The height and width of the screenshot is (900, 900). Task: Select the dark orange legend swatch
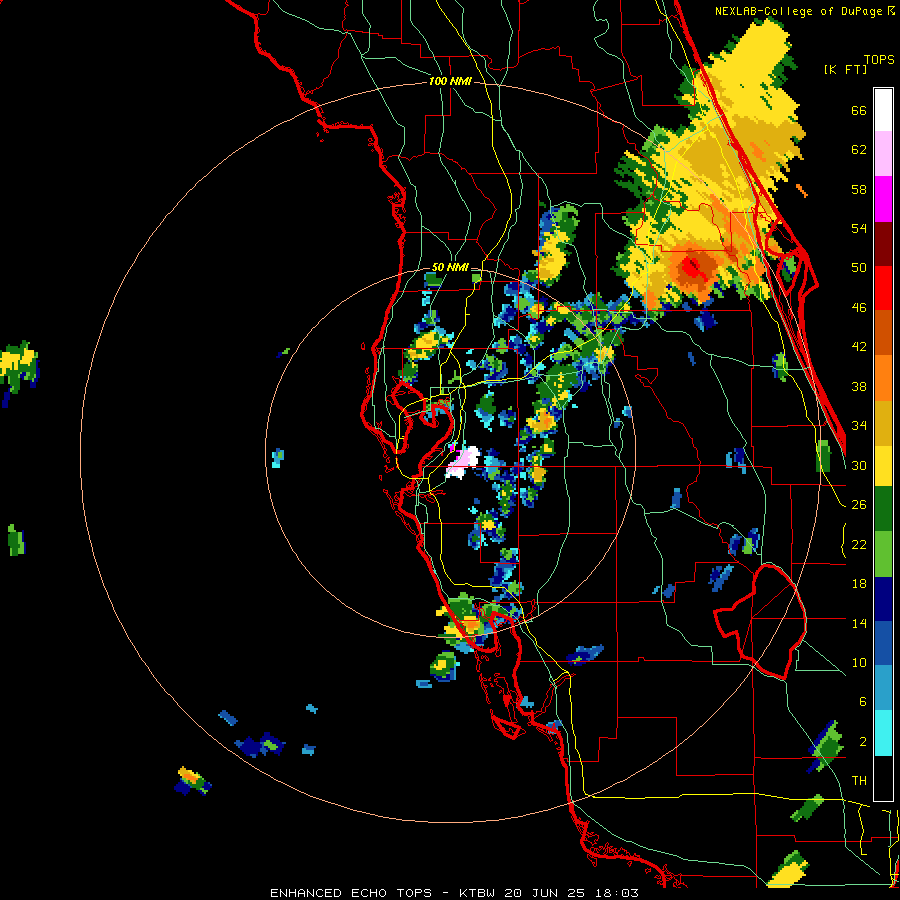pyautogui.click(x=883, y=333)
